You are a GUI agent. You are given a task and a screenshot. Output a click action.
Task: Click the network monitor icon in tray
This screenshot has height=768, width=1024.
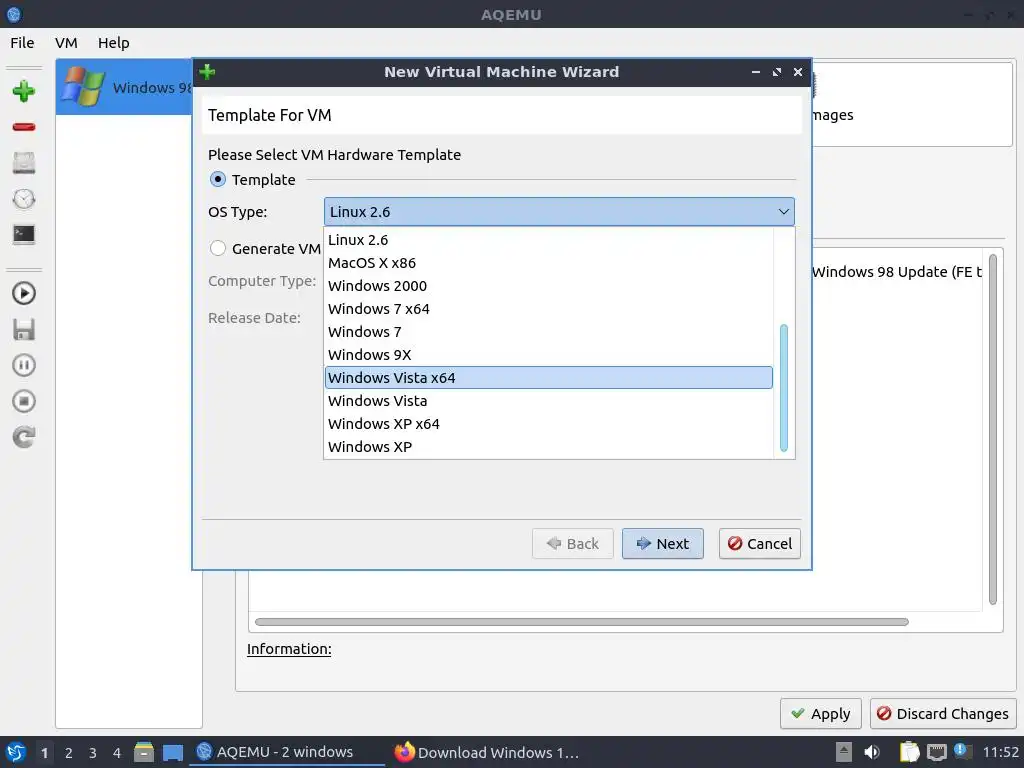[x=936, y=752]
